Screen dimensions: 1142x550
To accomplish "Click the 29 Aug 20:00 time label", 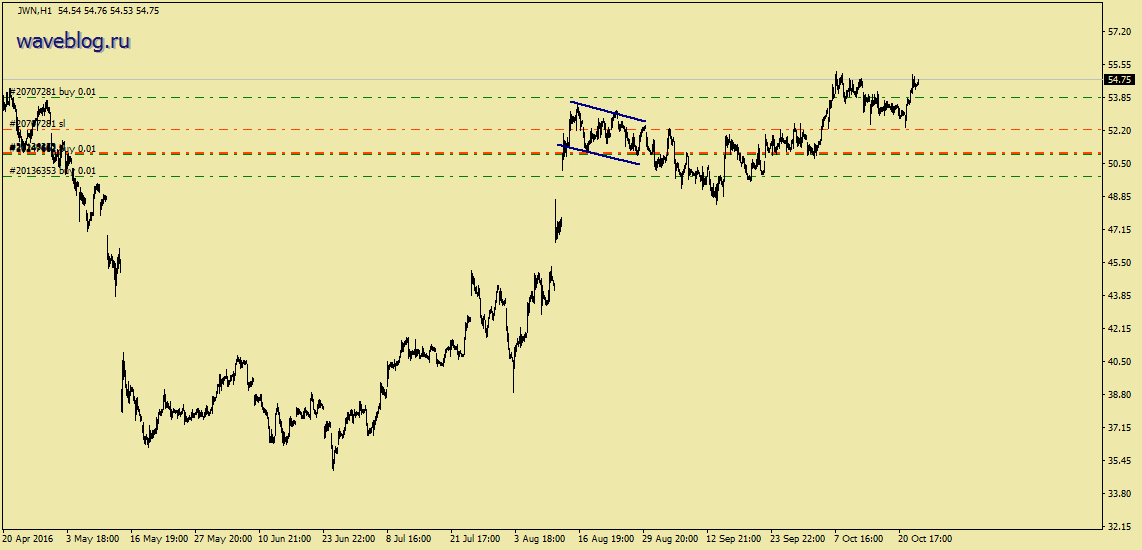I will (670, 539).
